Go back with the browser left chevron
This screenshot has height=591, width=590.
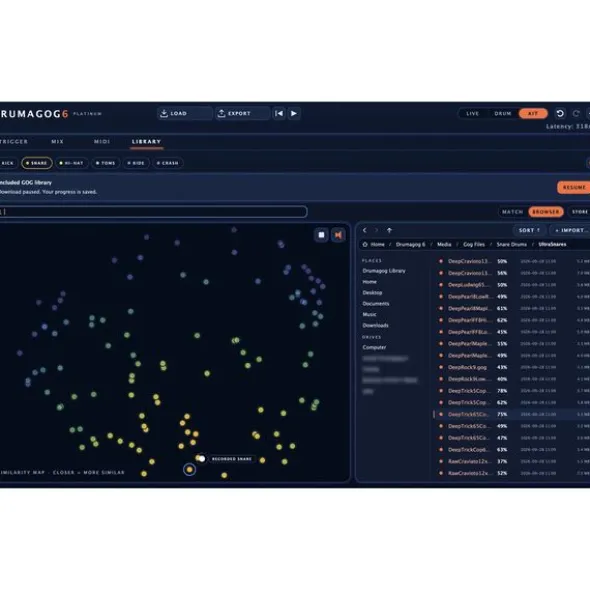pos(365,230)
